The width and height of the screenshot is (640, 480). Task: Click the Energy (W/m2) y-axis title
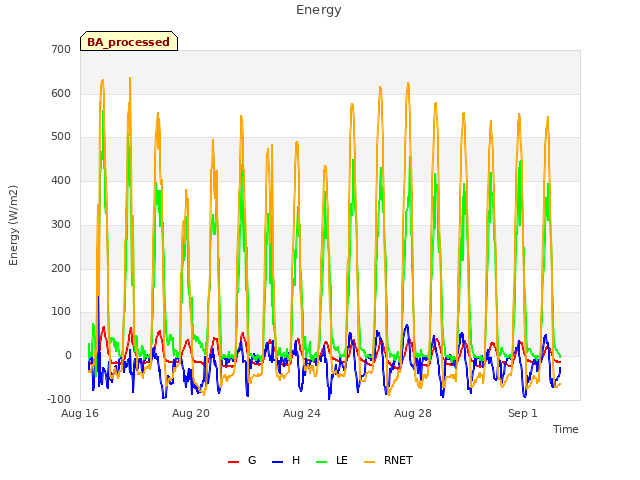pos(13,225)
